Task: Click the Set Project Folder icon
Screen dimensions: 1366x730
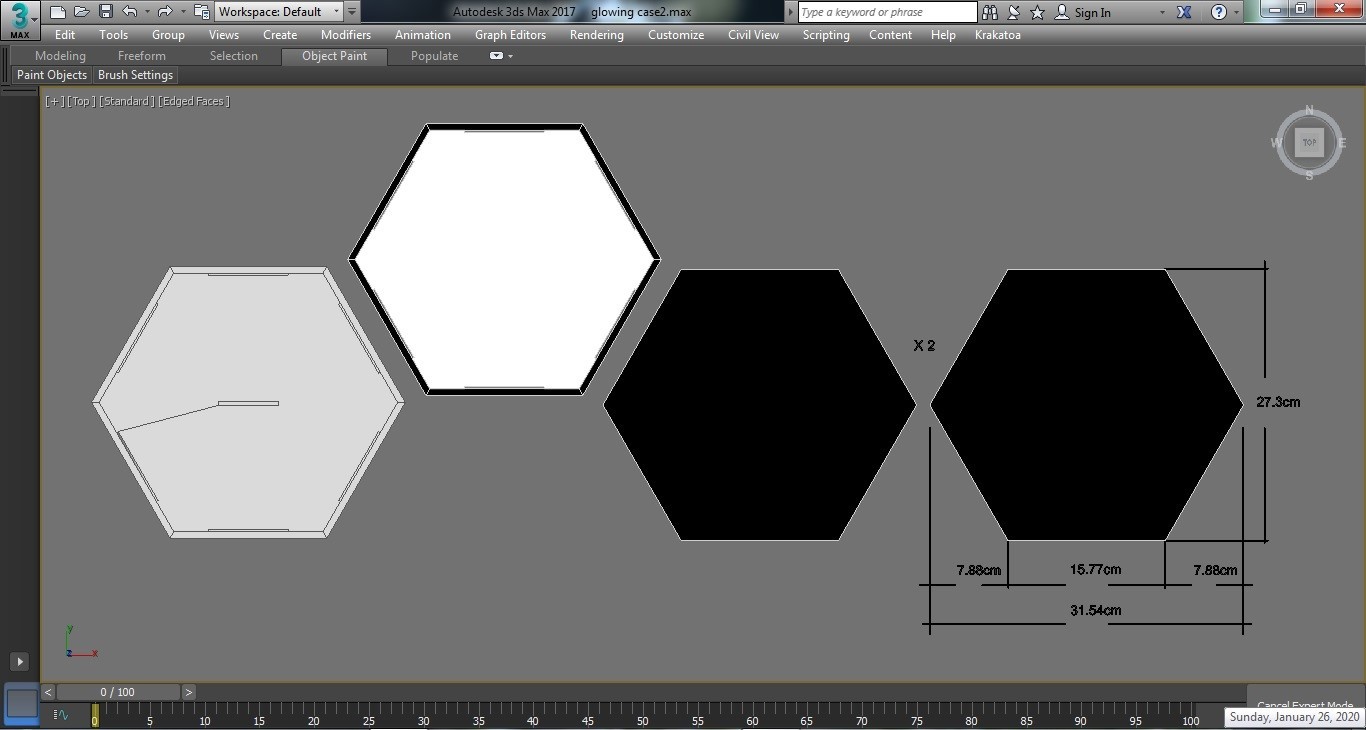Action: pyautogui.click(x=201, y=12)
